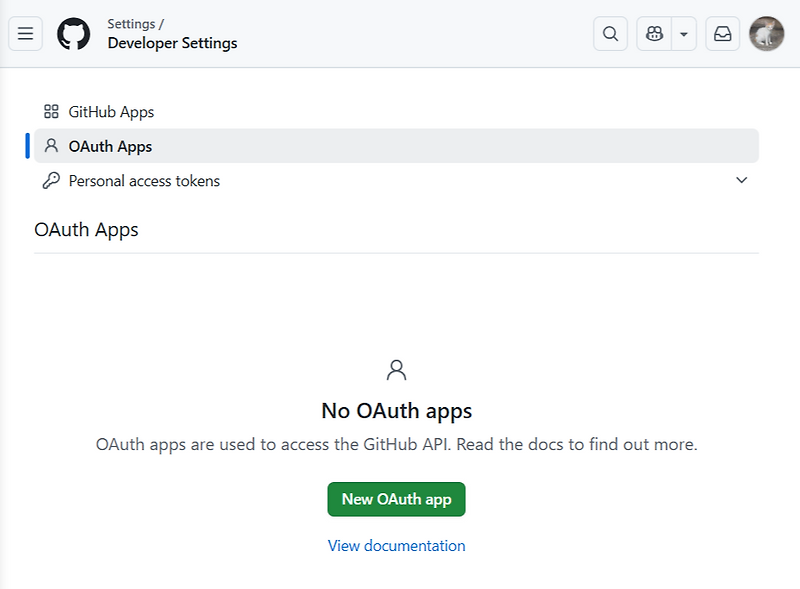
Task: Open the navigation hamburger menu
Action: point(25,33)
